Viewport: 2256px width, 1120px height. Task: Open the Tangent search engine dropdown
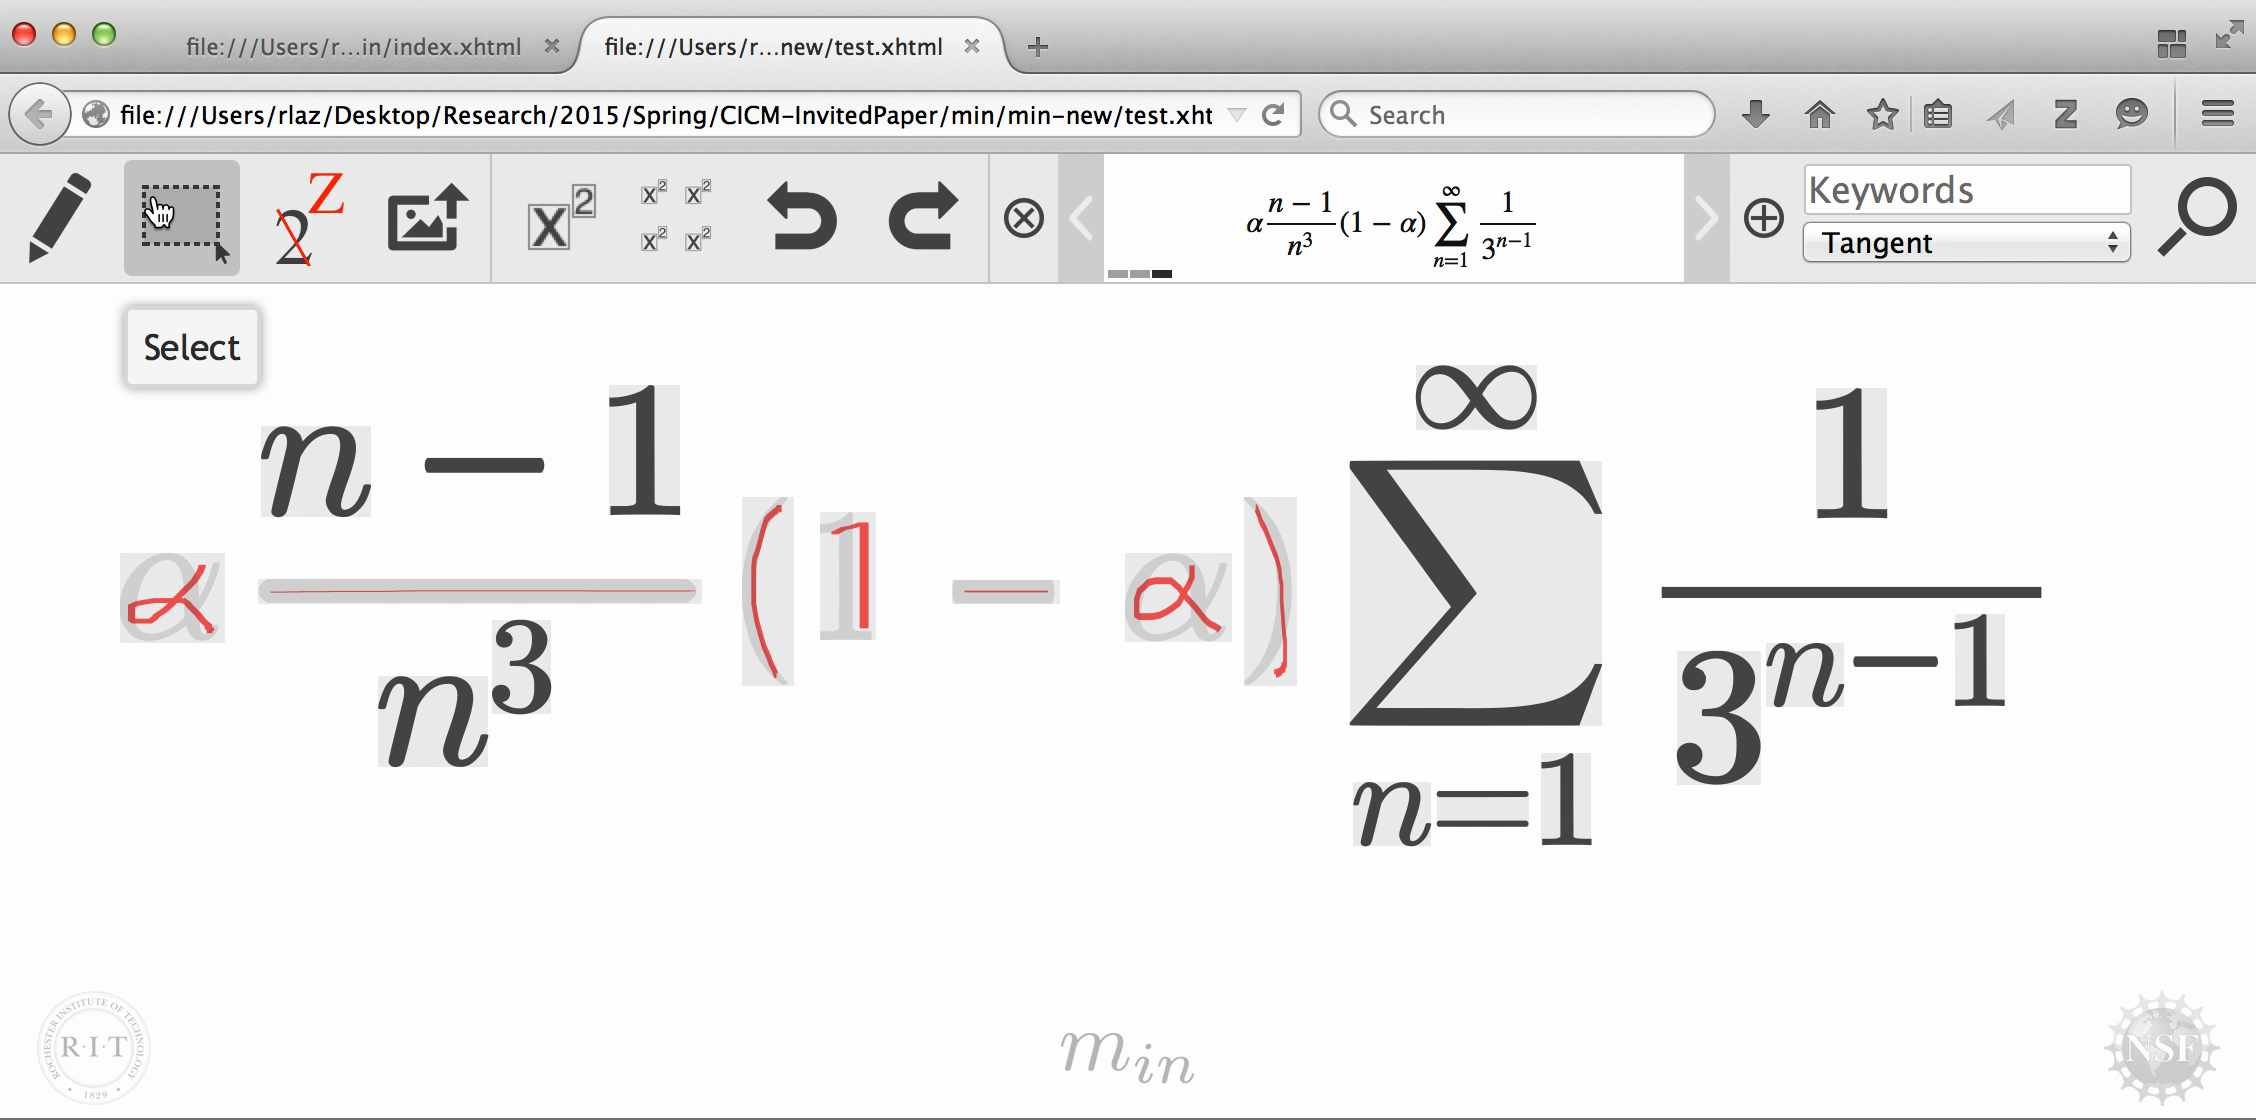(1966, 243)
